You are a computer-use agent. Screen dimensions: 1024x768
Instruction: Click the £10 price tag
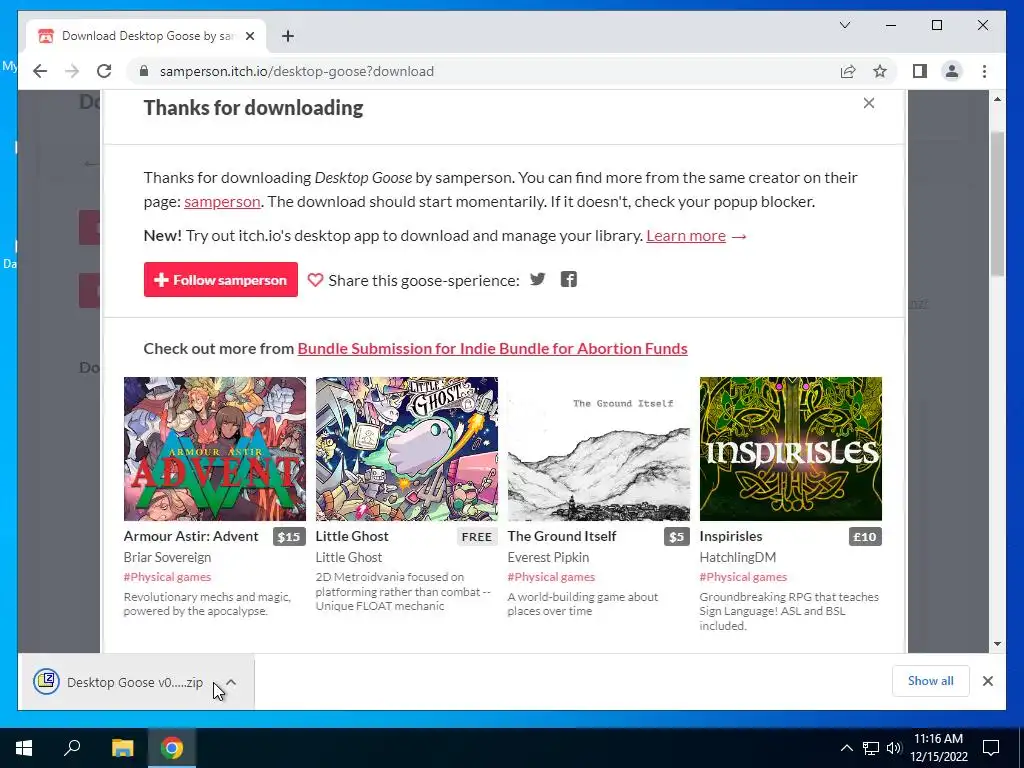pos(865,537)
